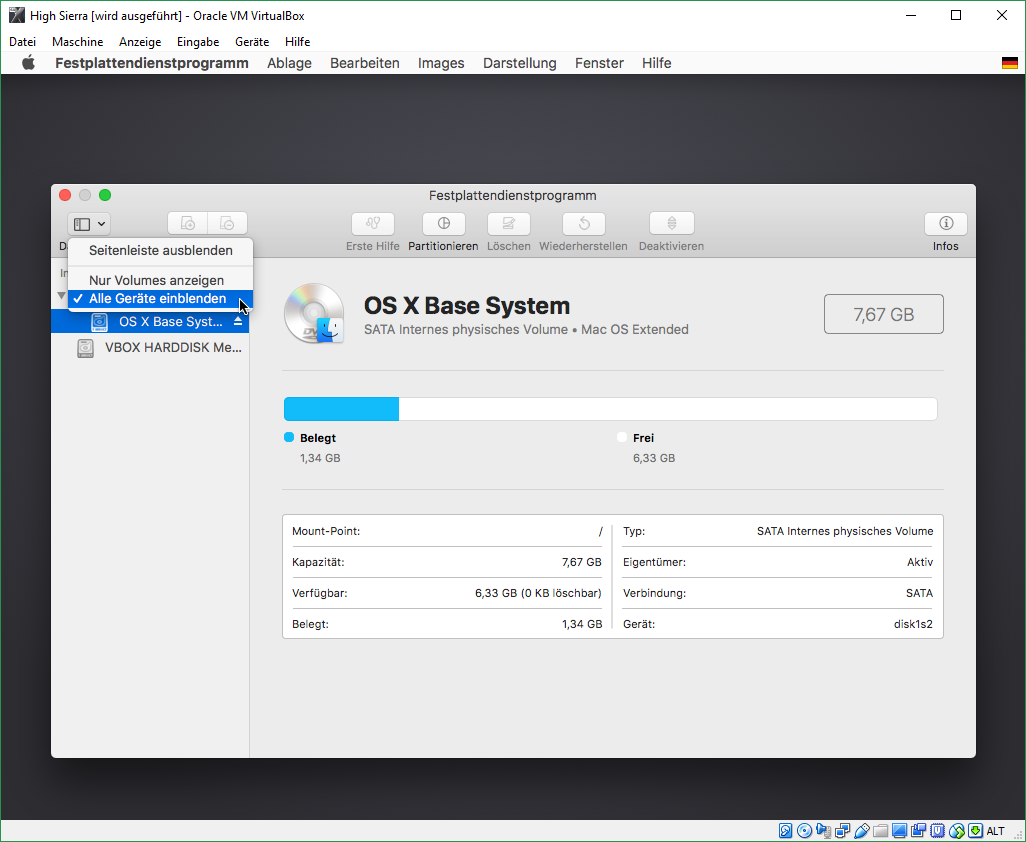Select VBOX HARDDISK Media in sidebar
Image resolution: width=1026 pixels, height=842 pixels.
pos(150,347)
